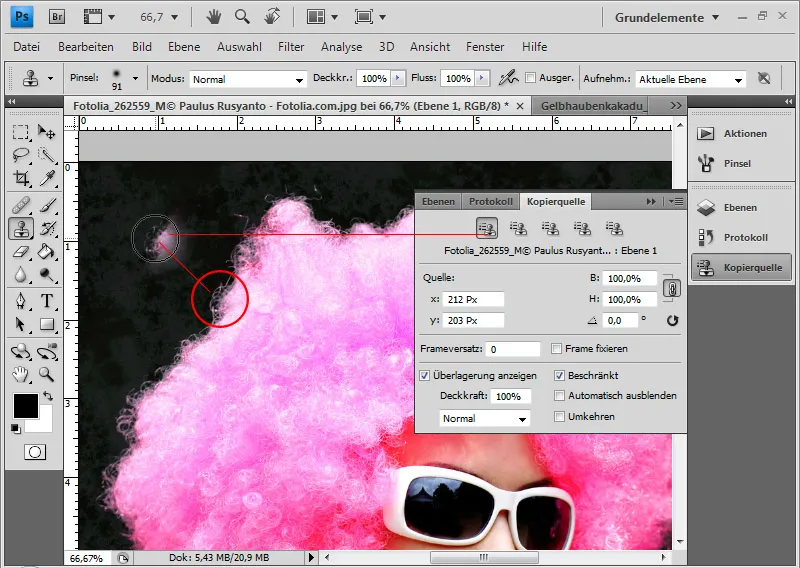Enable the Umkehren checkbox
The image size is (800, 568).
coord(559,416)
